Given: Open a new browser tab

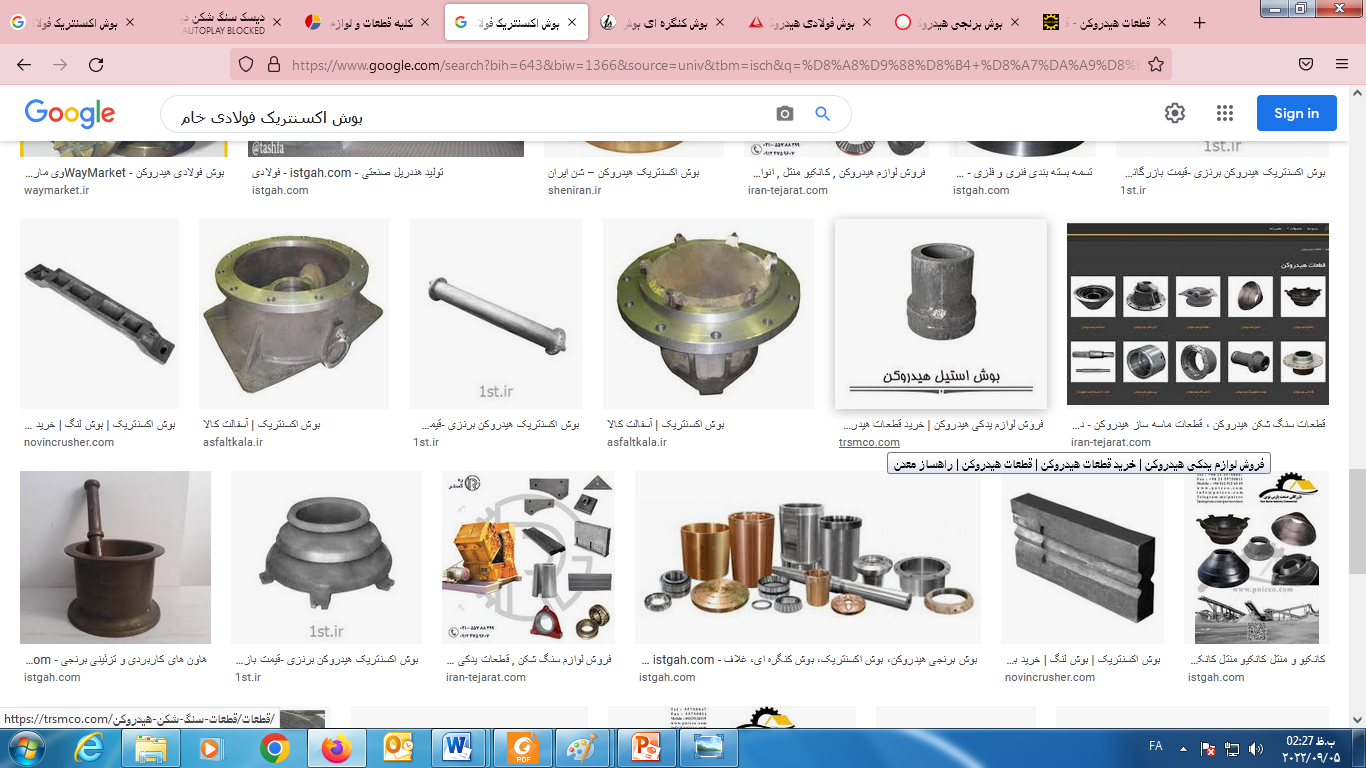Looking at the screenshot, I should click(1200, 22).
